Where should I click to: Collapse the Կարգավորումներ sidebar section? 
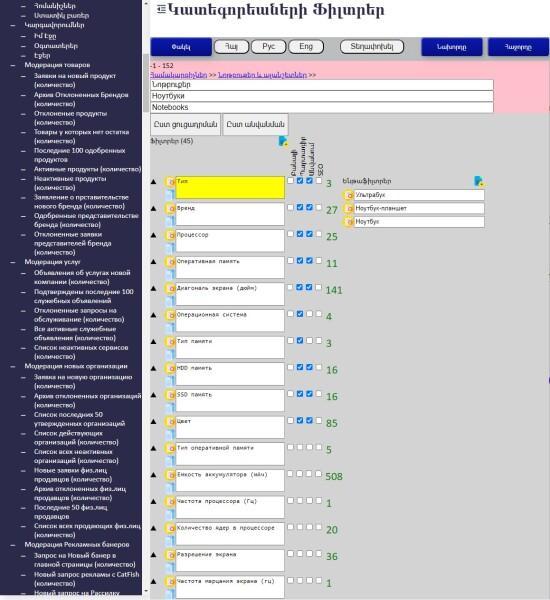[x=13, y=25]
